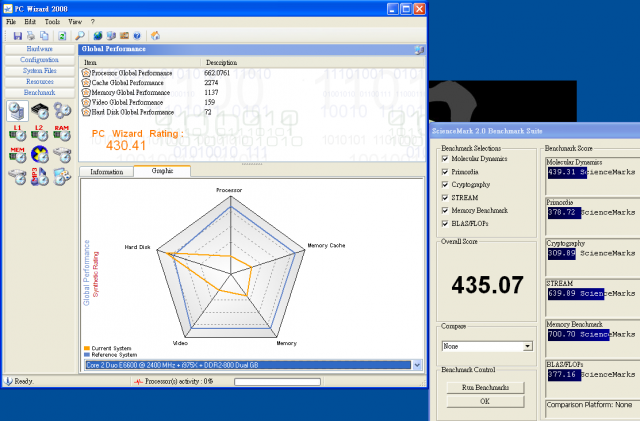Select Processor Global Performance row

(252, 73)
